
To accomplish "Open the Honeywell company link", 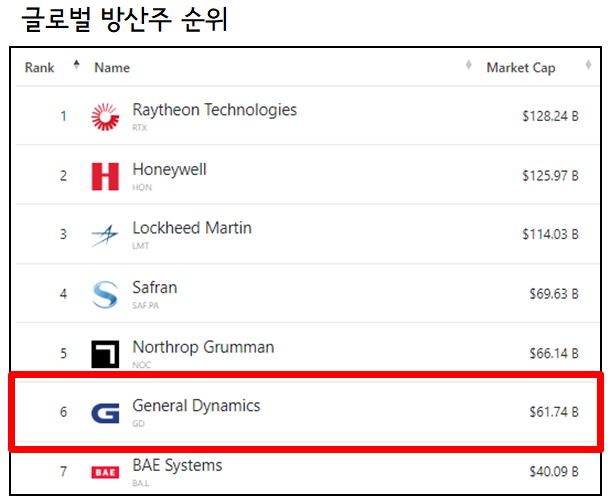I will click(x=169, y=169).
